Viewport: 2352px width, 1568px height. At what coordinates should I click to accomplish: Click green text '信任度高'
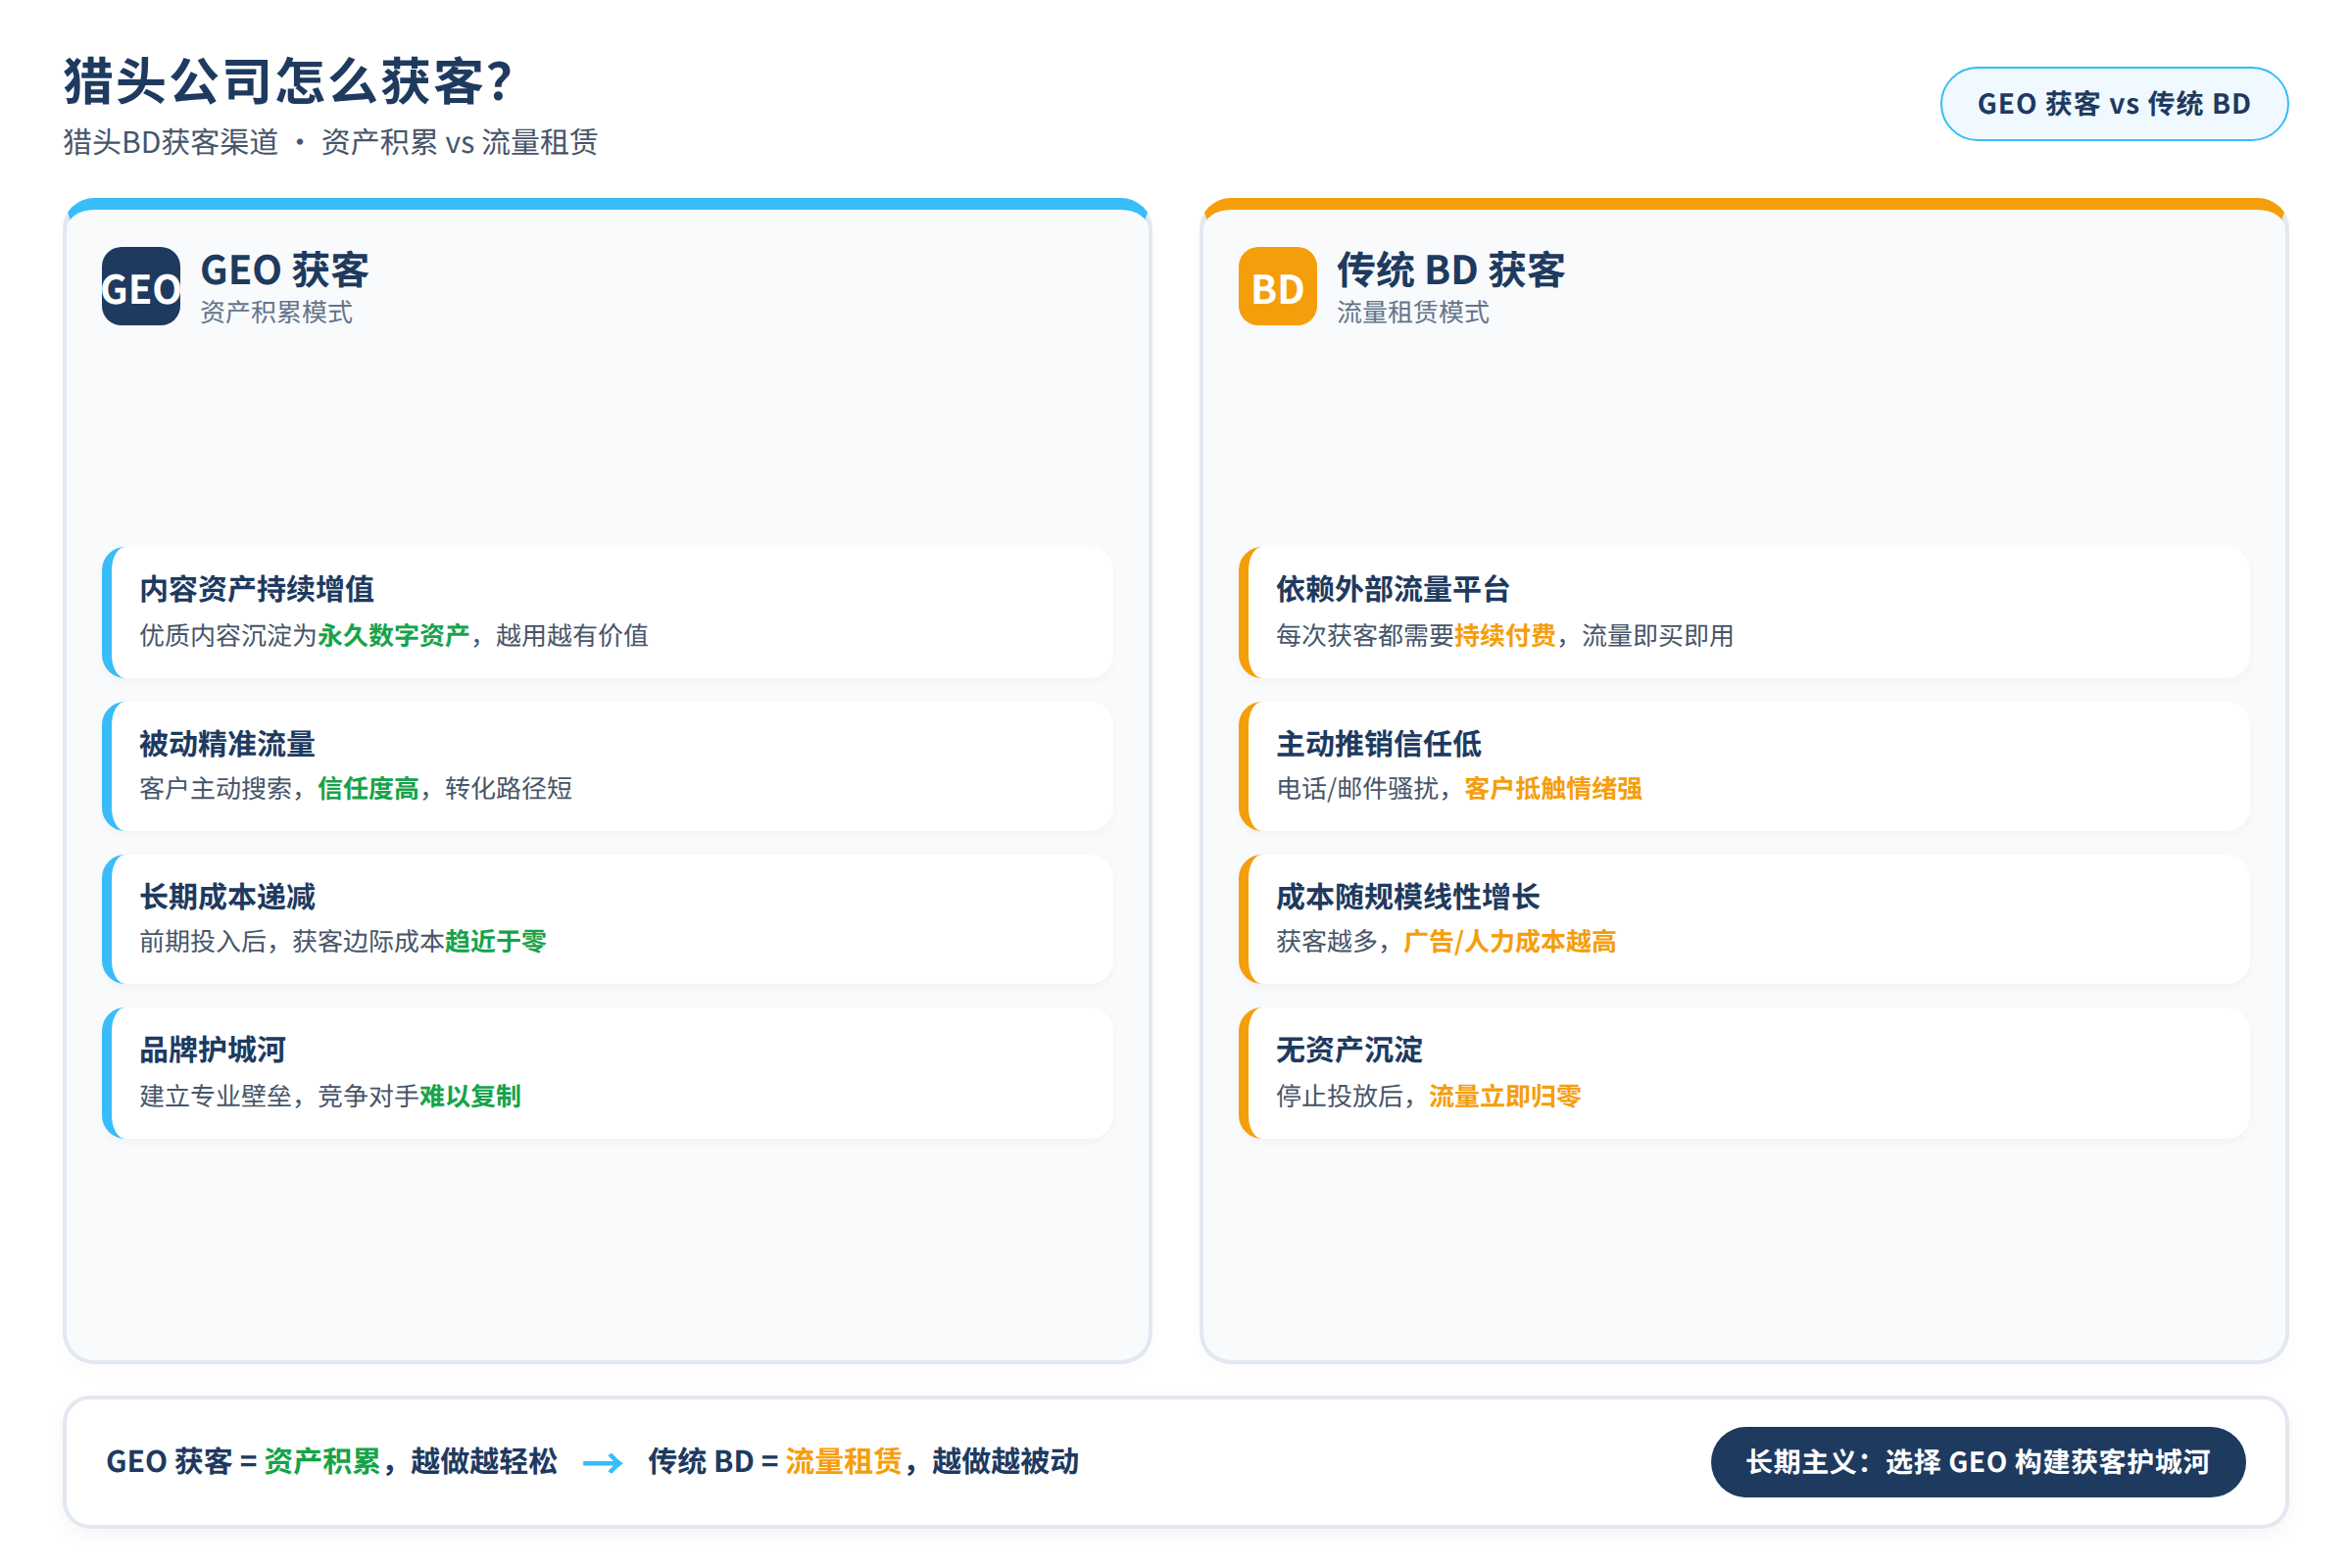tap(368, 788)
